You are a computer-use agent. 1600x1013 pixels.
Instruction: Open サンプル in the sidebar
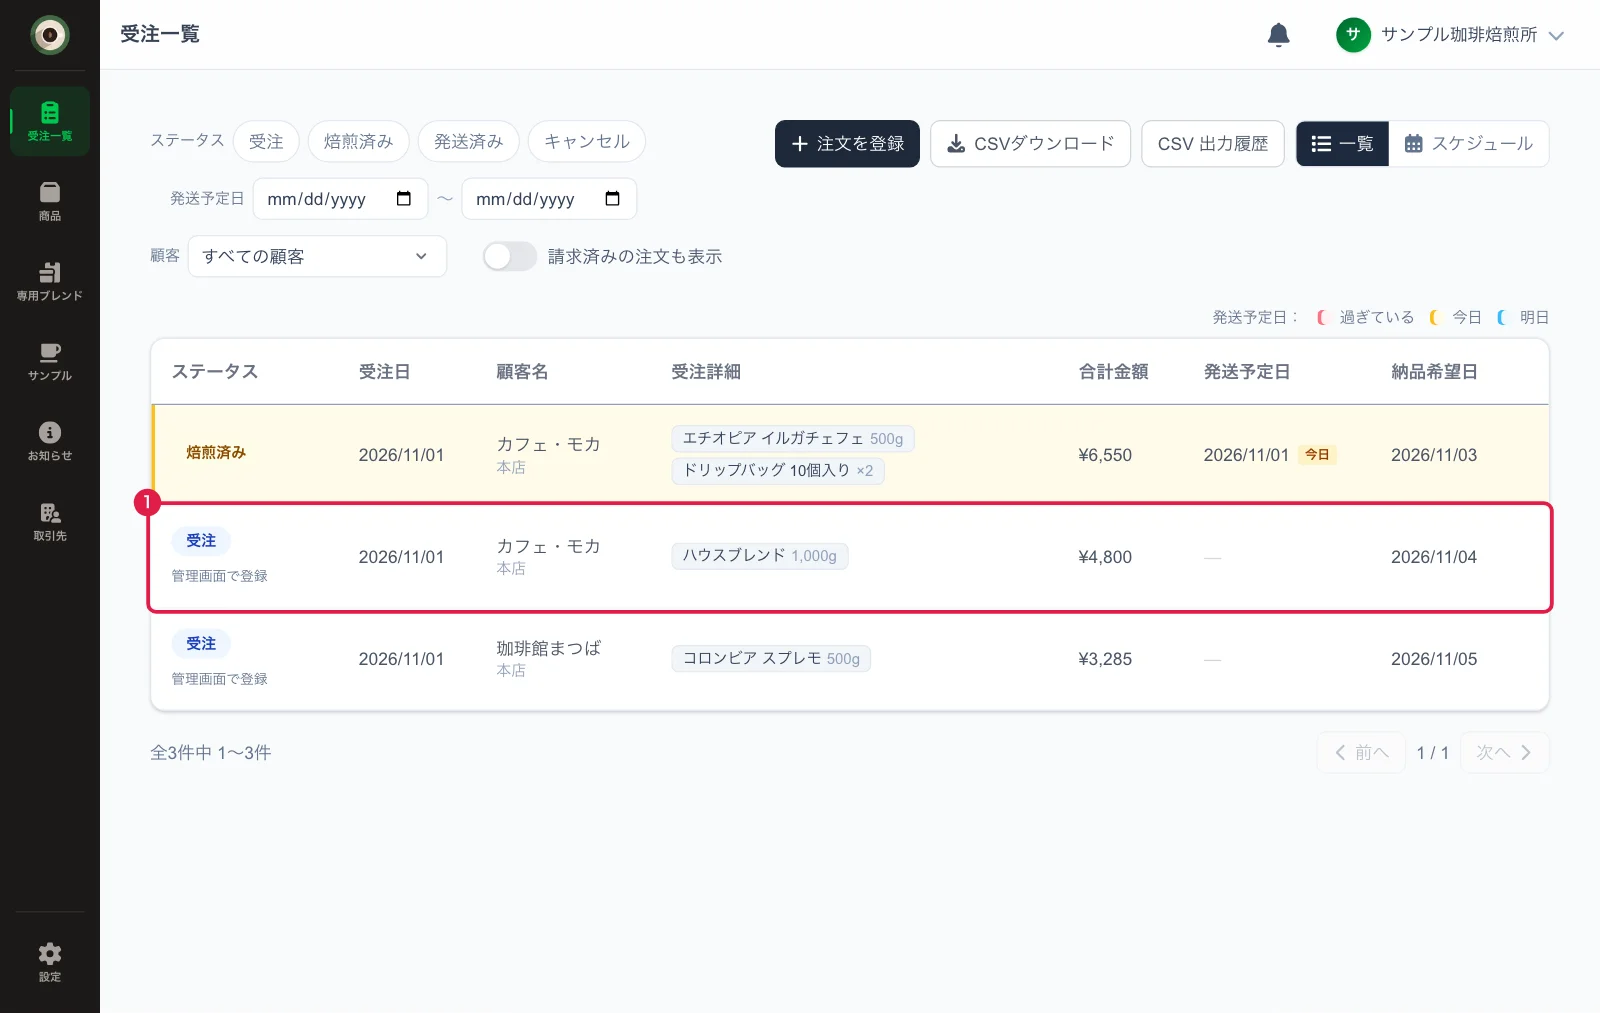pos(50,361)
